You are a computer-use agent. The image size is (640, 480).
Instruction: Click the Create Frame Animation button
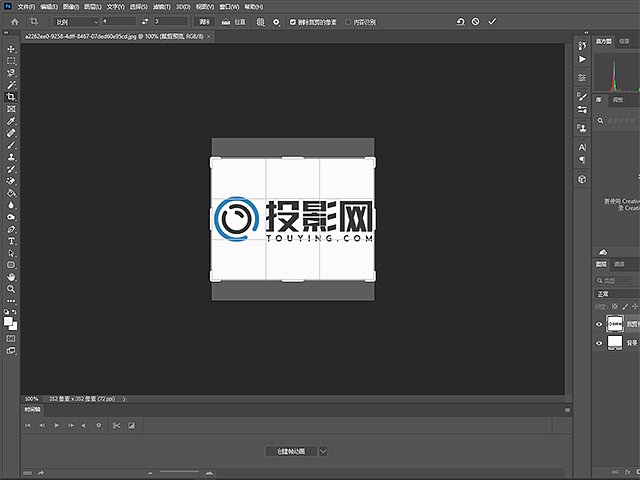[291, 451]
